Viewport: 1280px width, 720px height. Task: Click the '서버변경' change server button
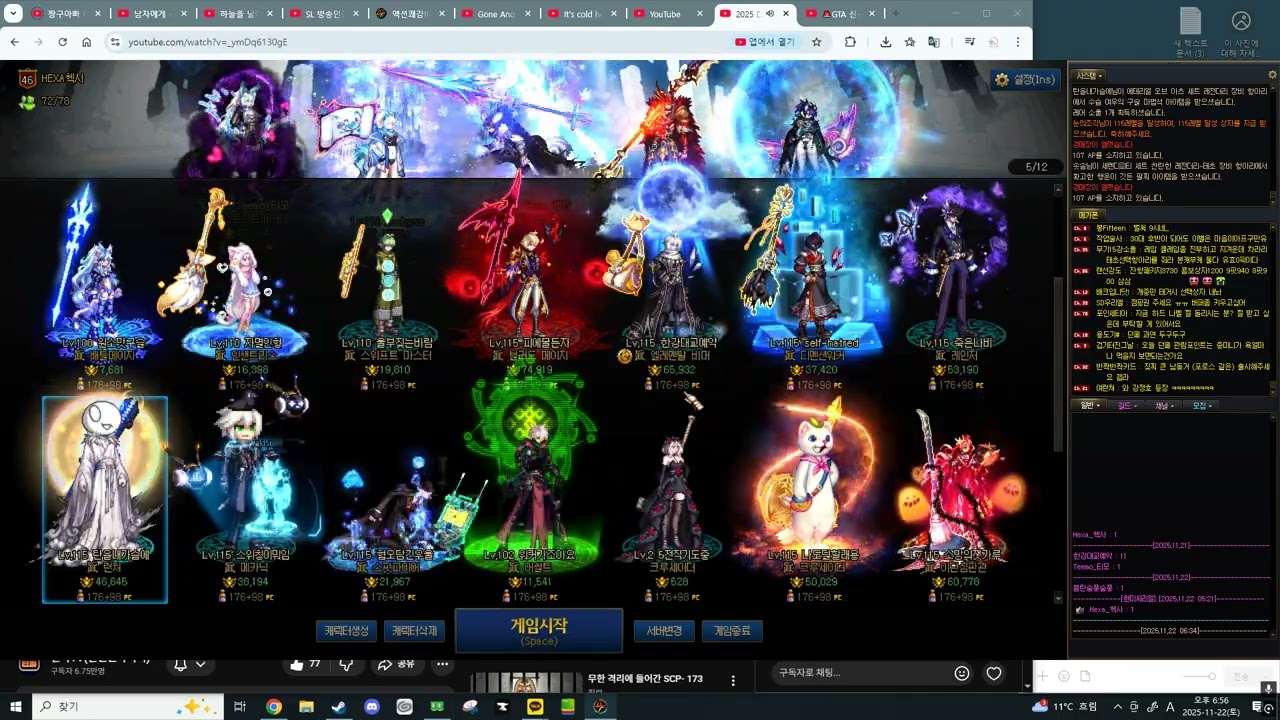pos(664,631)
